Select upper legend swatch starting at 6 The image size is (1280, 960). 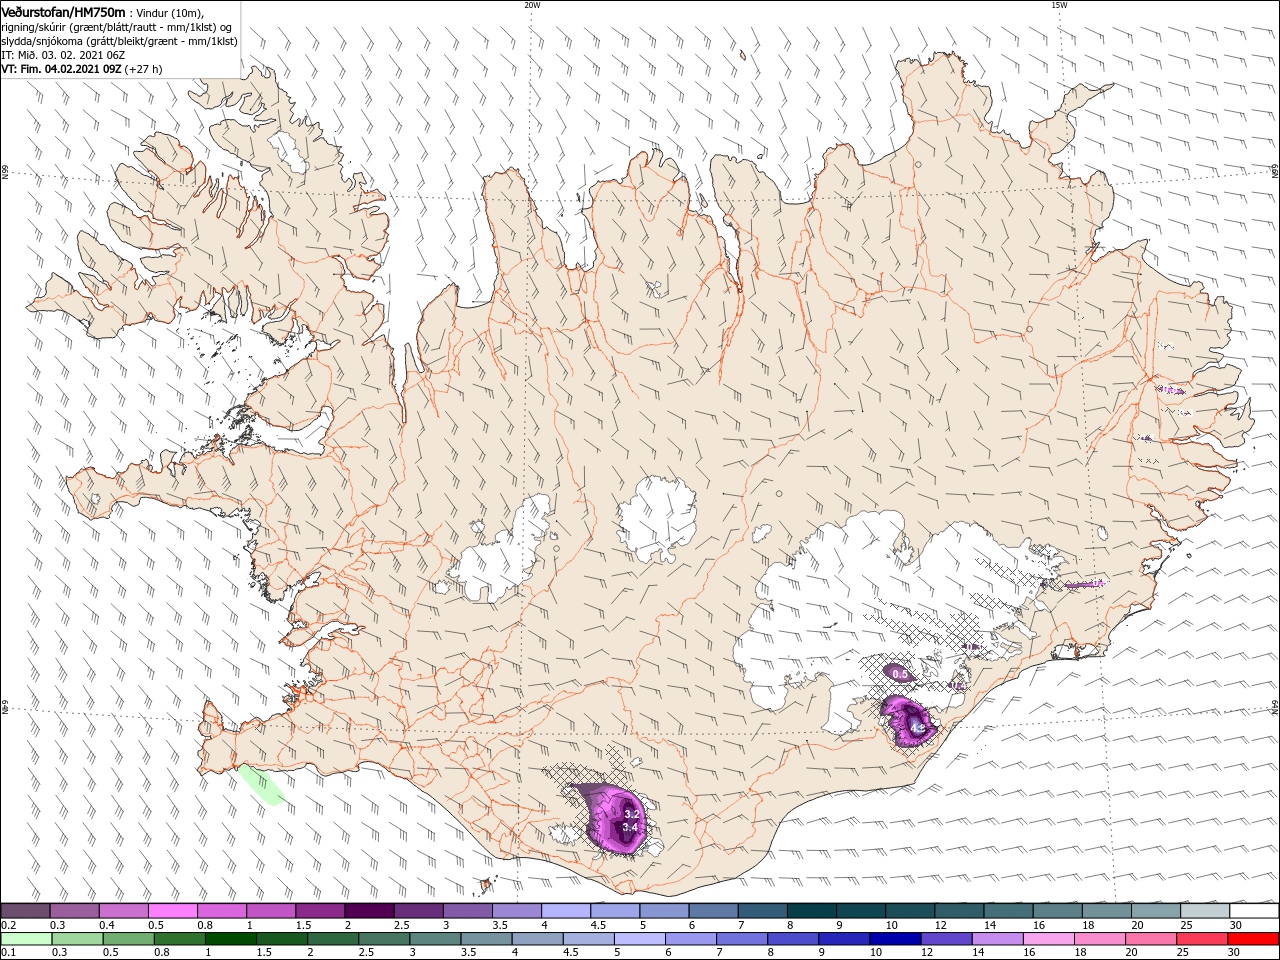pyautogui.click(x=711, y=911)
